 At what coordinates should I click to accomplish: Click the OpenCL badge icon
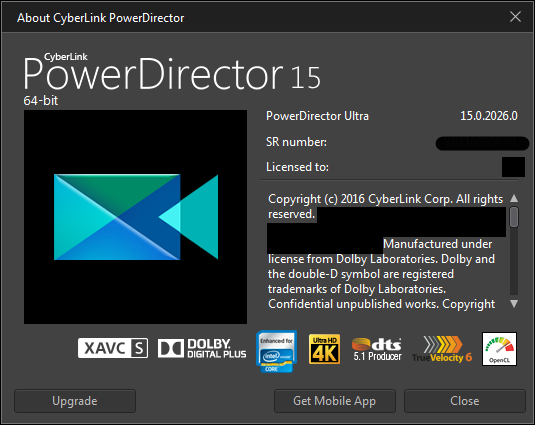click(x=500, y=349)
